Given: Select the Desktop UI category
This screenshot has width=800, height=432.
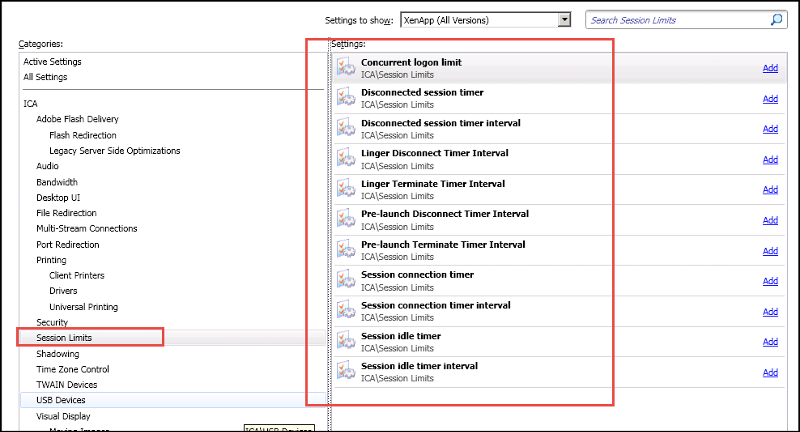Looking at the screenshot, I should coord(58,197).
